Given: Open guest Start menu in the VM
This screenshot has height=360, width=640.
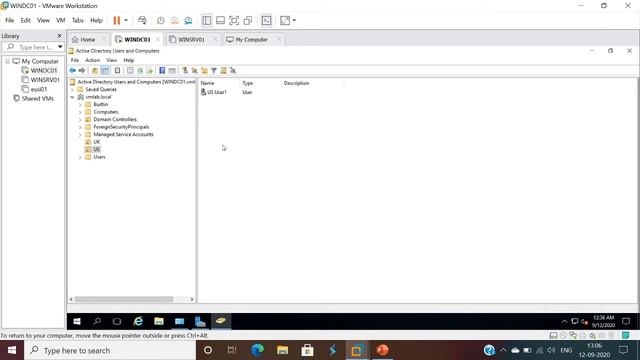Looking at the screenshot, I should [77, 322].
